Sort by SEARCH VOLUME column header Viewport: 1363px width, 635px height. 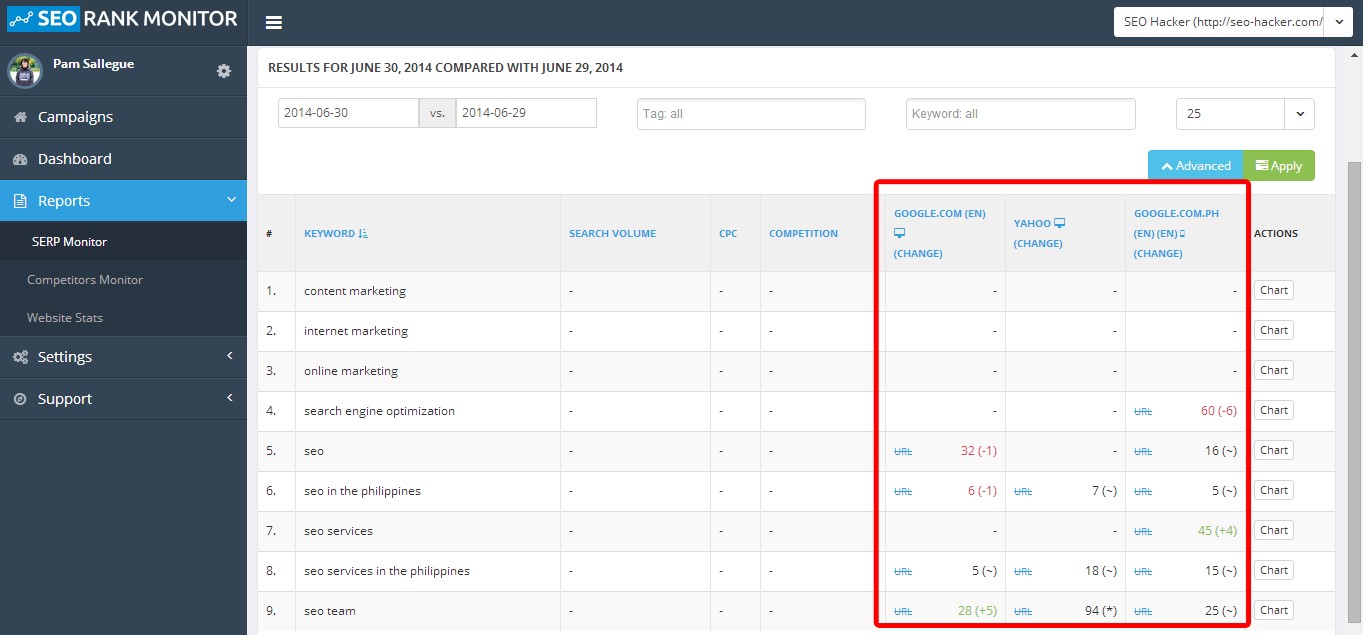coord(612,233)
